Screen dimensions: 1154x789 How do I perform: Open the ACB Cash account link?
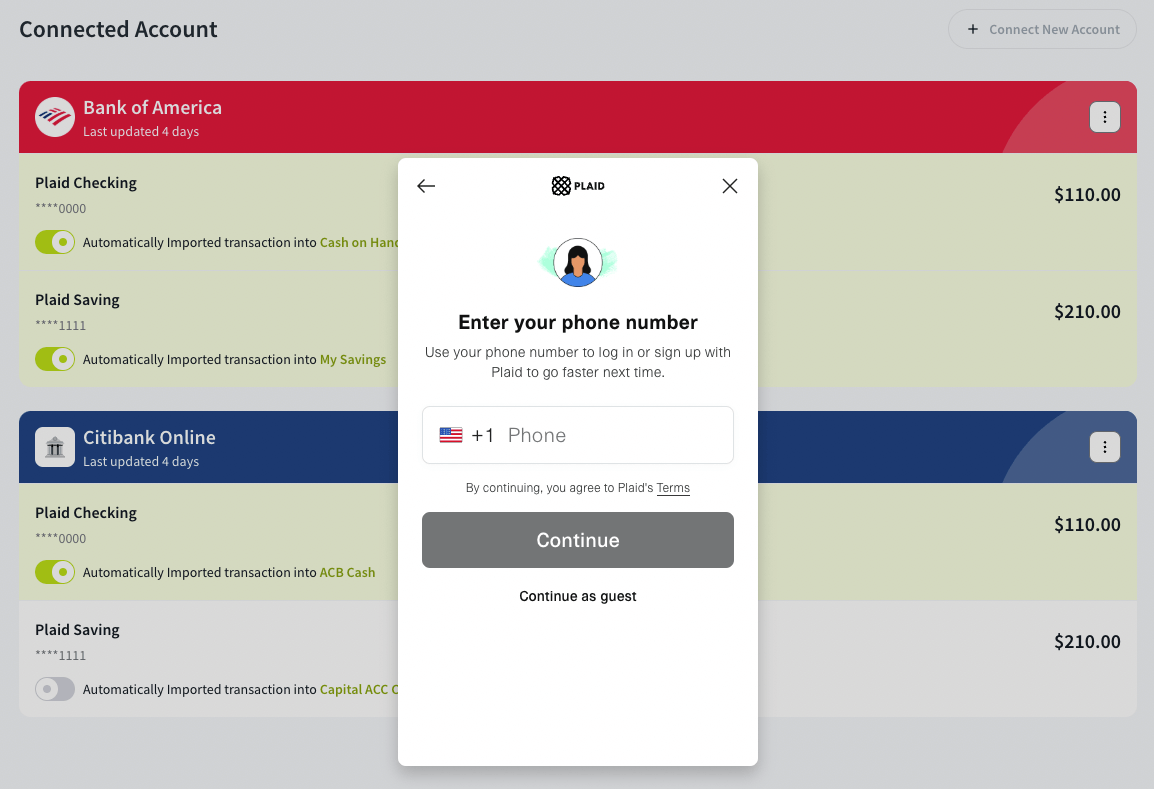(x=347, y=572)
